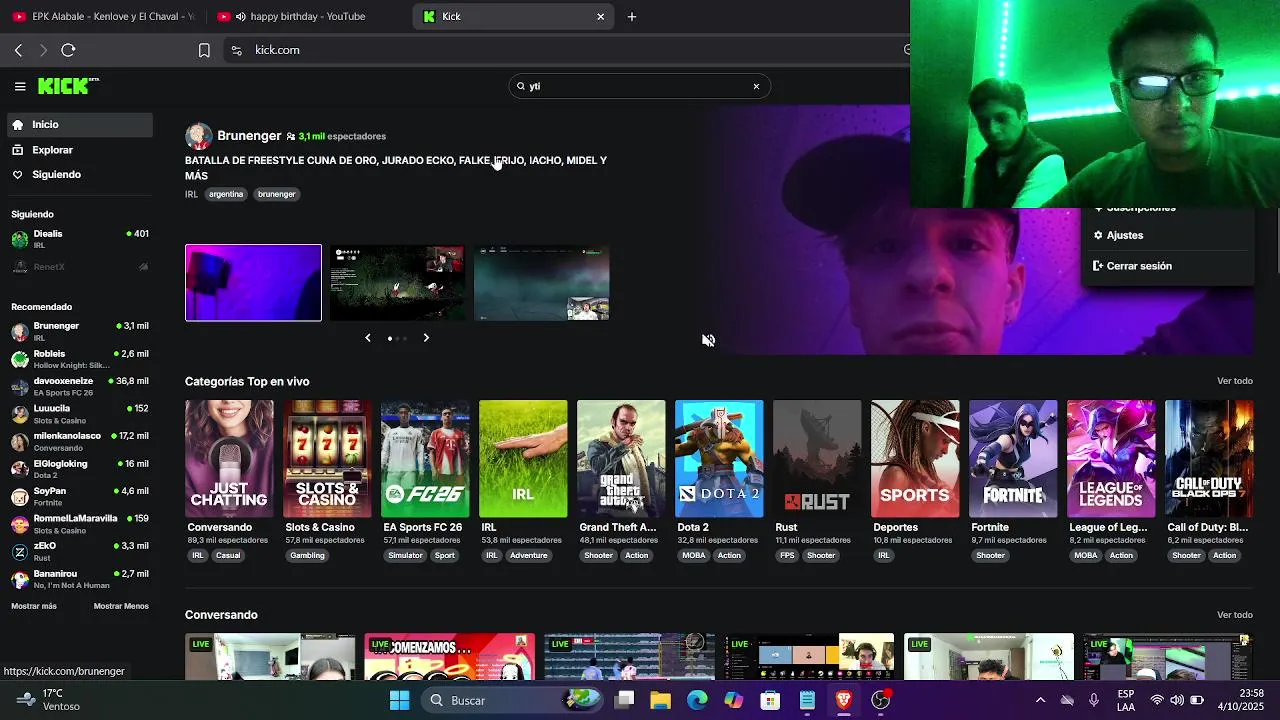Open a new browser tab
The height and width of the screenshot is (720, 1280).
pyautogui.click(x=632, y=17)
